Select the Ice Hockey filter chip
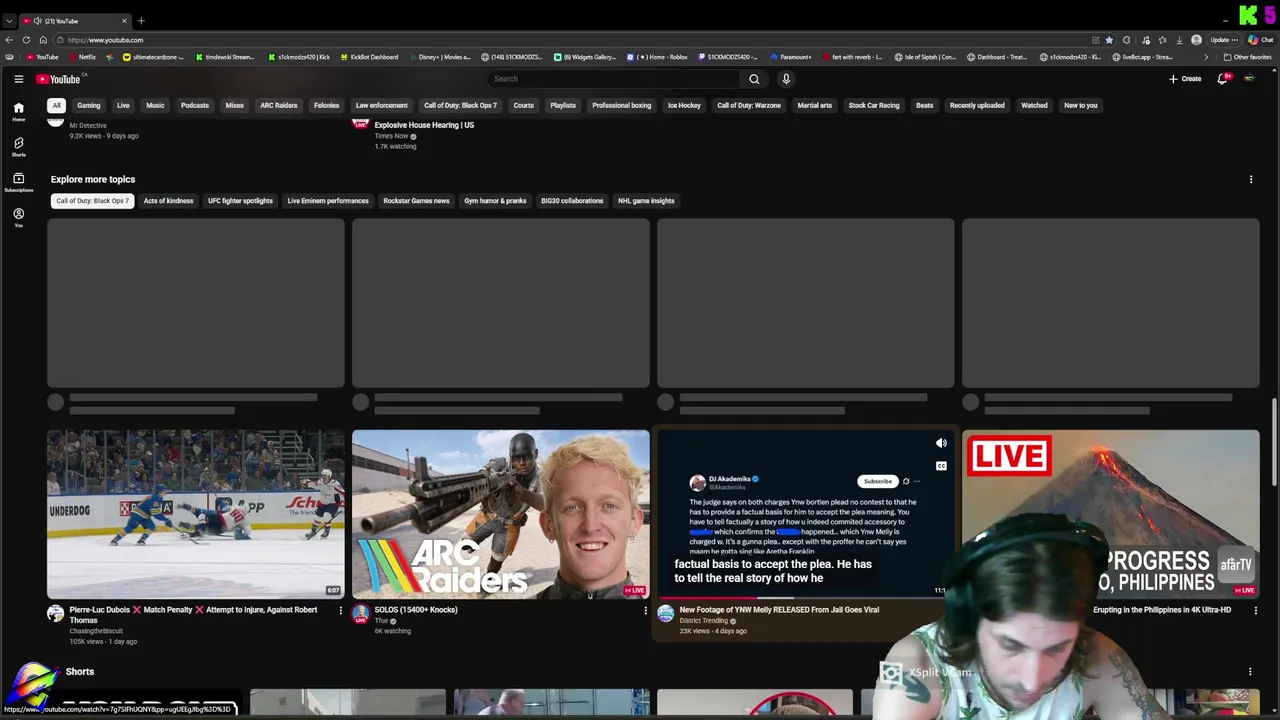The image size is (1280, 720). [684, 105]
